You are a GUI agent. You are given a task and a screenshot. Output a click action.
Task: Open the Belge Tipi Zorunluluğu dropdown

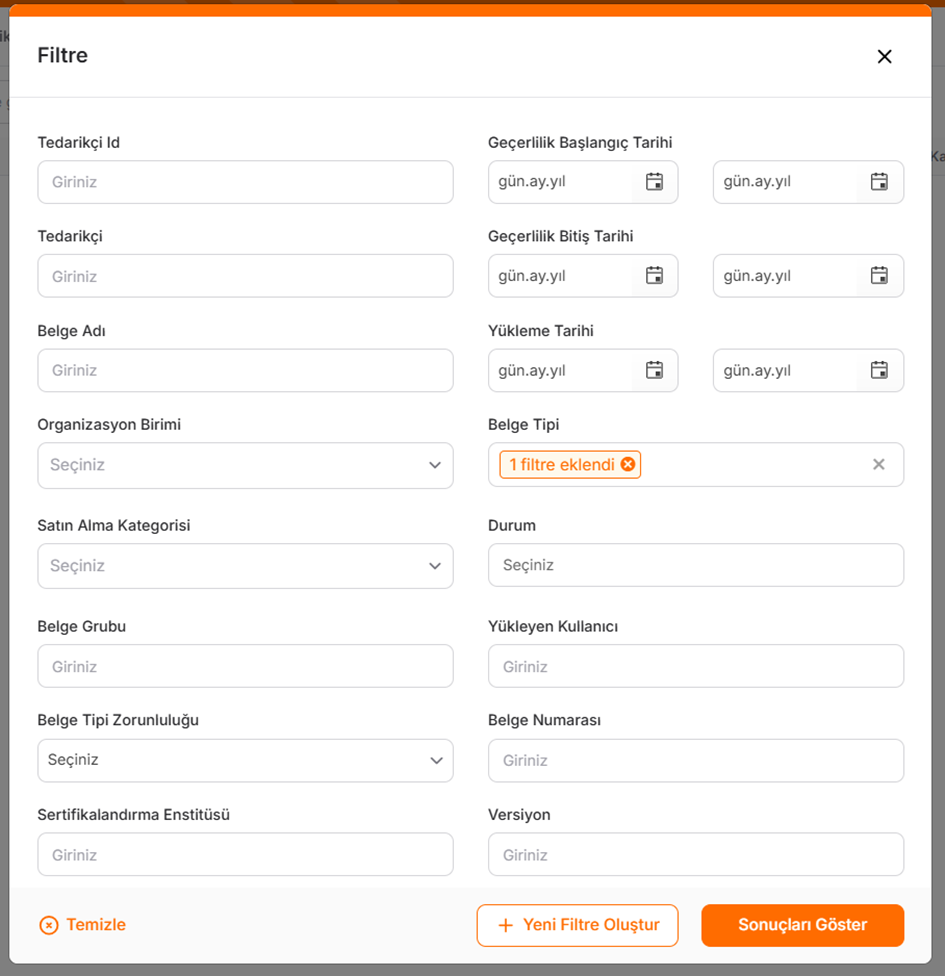click(245, 760)
